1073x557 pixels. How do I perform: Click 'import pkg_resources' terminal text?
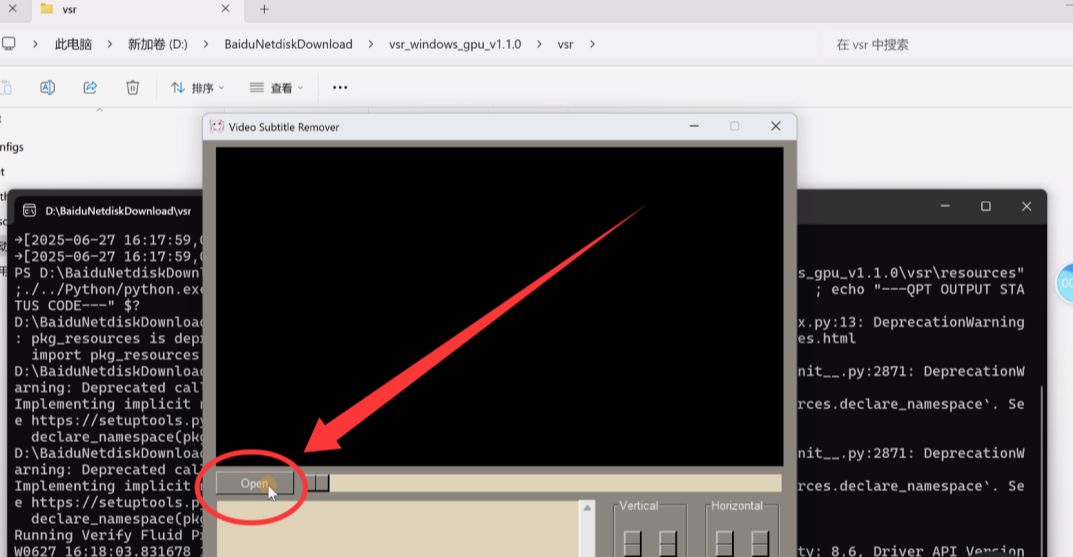pos(115,354)
